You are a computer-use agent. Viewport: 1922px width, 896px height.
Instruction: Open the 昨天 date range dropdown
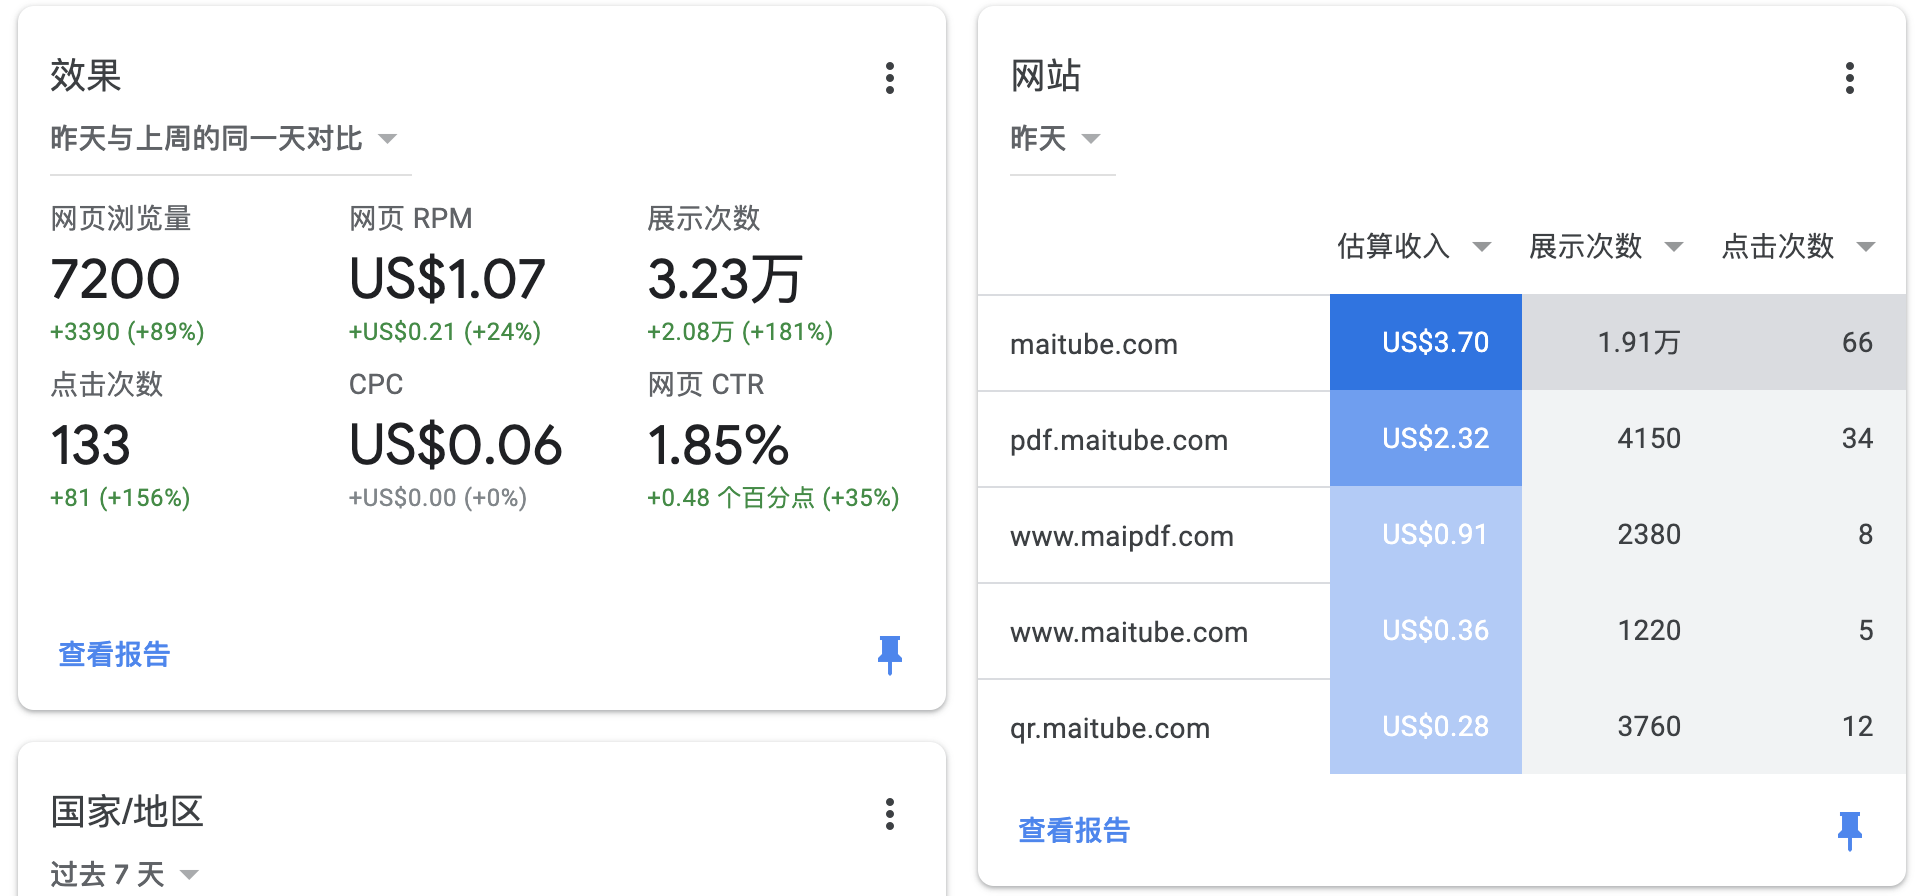point(1056,139)
